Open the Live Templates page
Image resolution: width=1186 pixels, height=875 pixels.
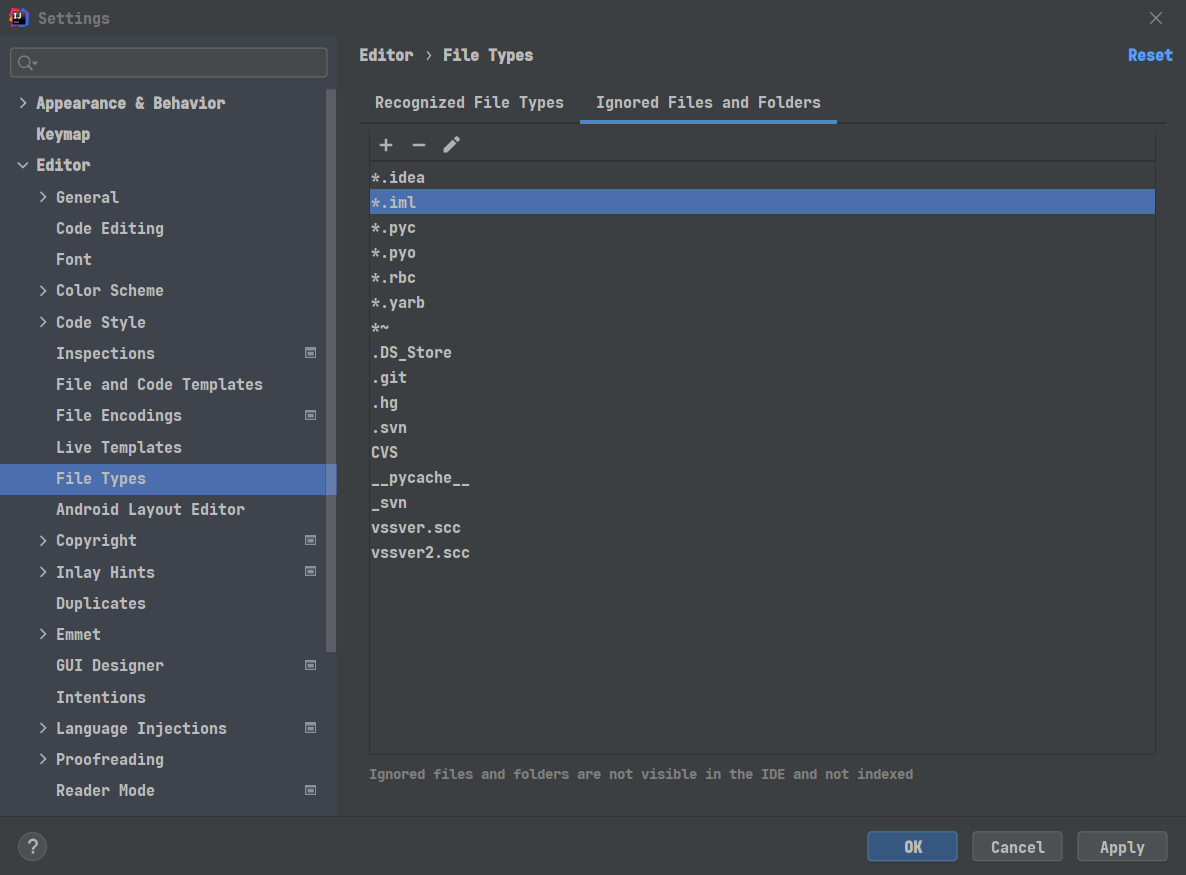[x=119, y=447]
